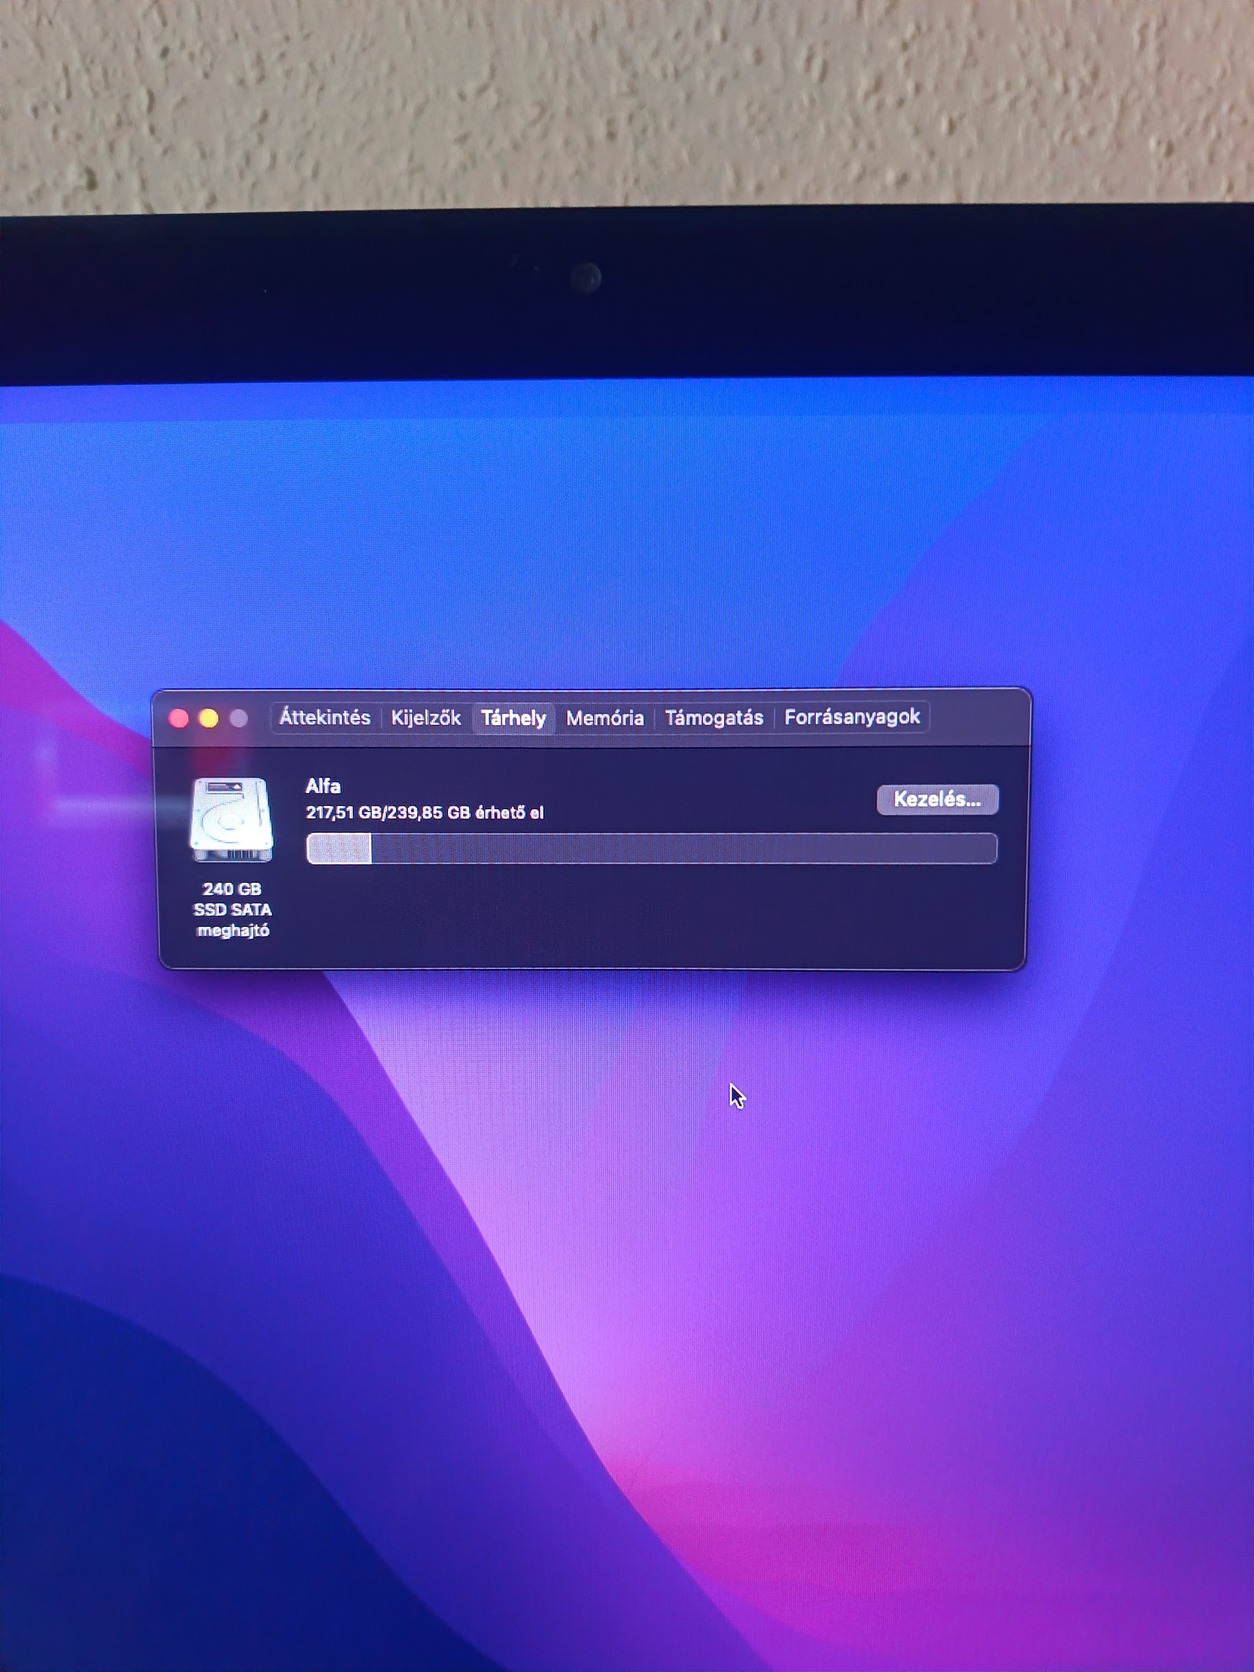Open the Forrásanyagok tab
The width and height of the screenshot is (1254, 1672).
[852, 717]
